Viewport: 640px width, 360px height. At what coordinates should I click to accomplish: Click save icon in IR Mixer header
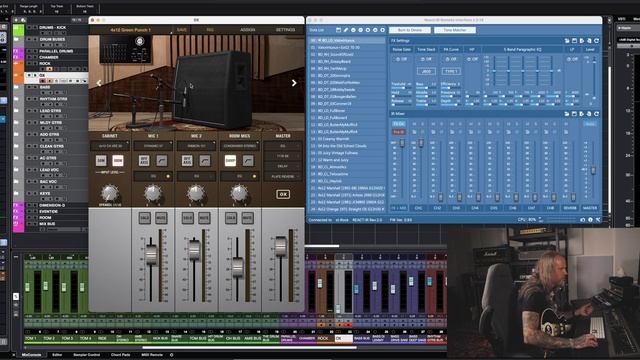pos(574,114)
